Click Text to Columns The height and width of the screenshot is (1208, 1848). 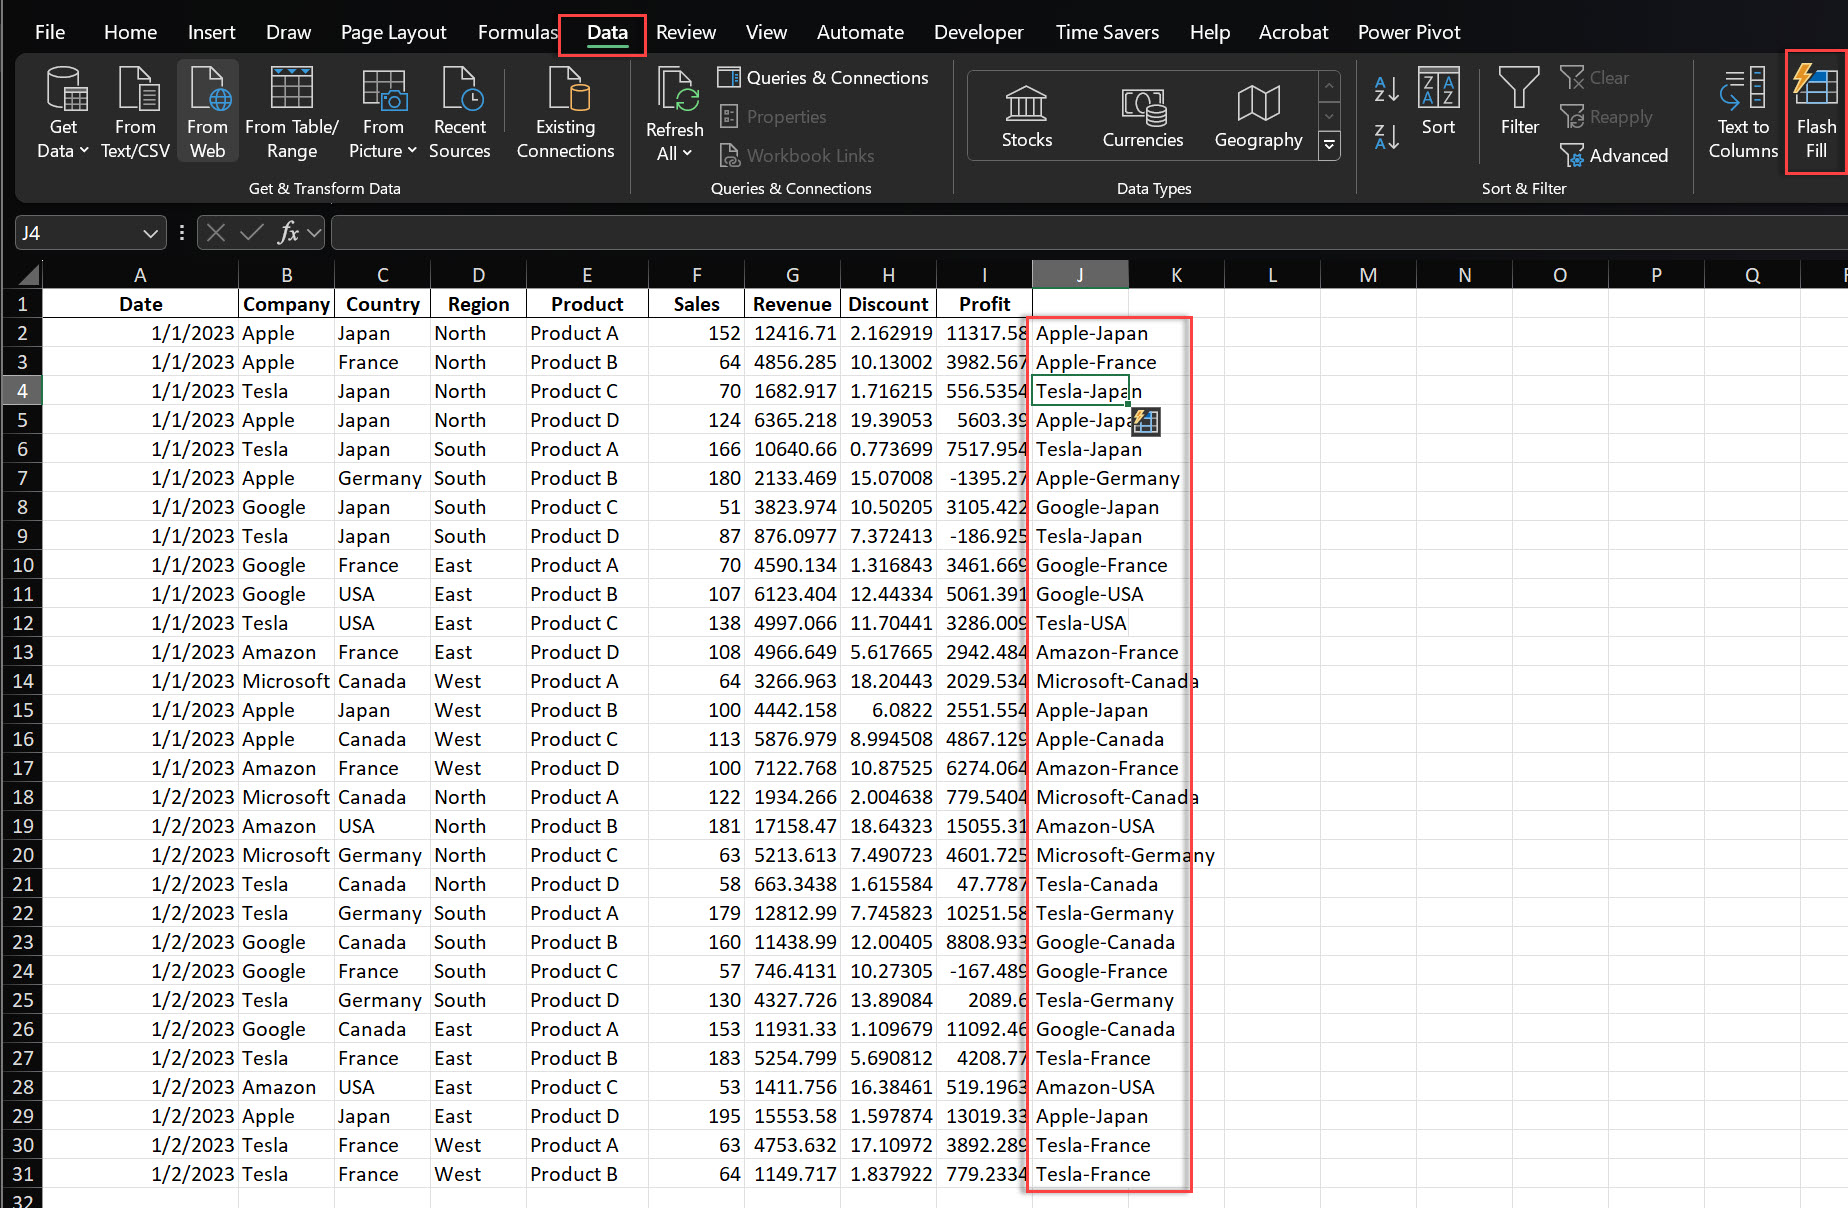(x=1743, y=112)
